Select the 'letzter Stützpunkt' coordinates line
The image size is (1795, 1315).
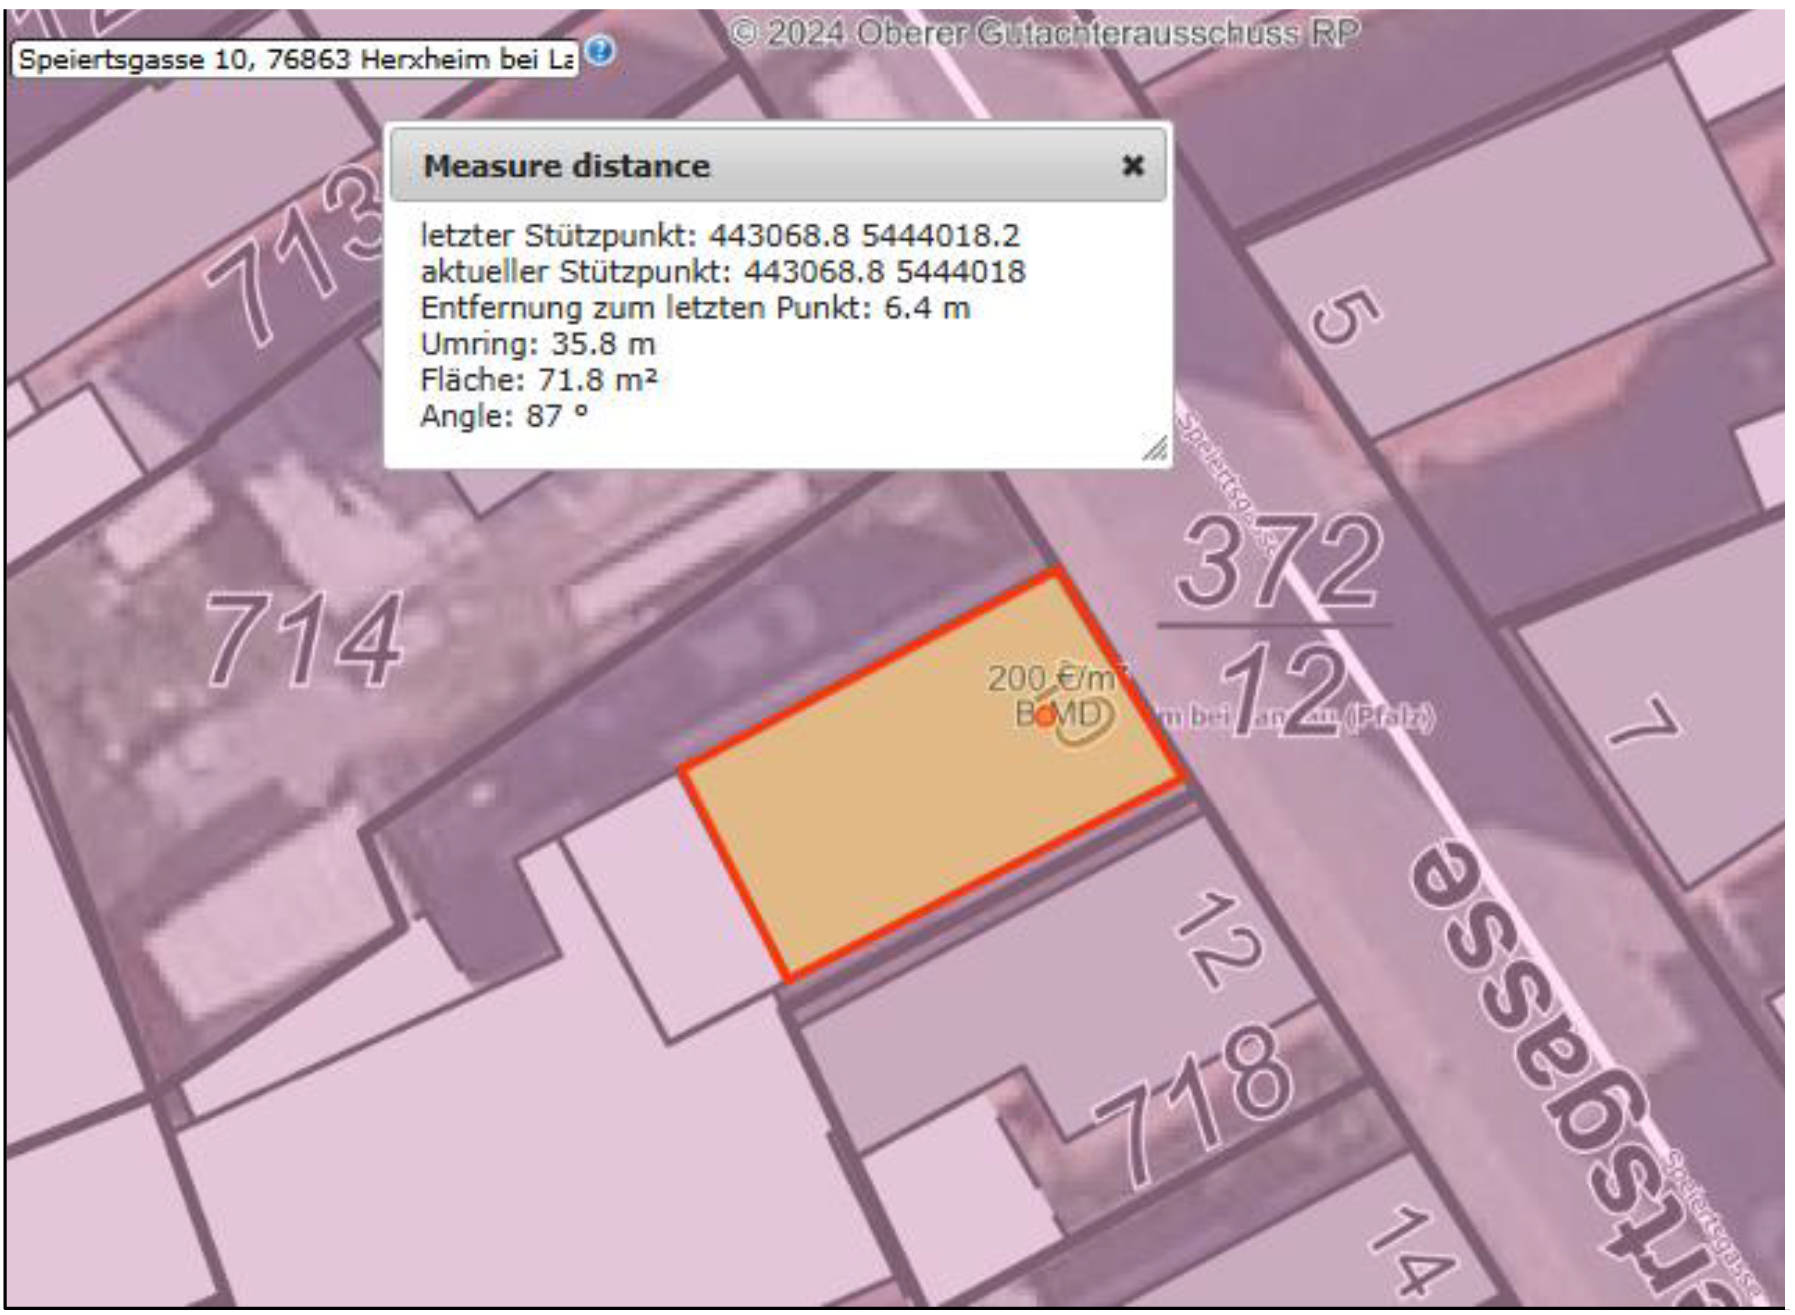pos(720,236)
